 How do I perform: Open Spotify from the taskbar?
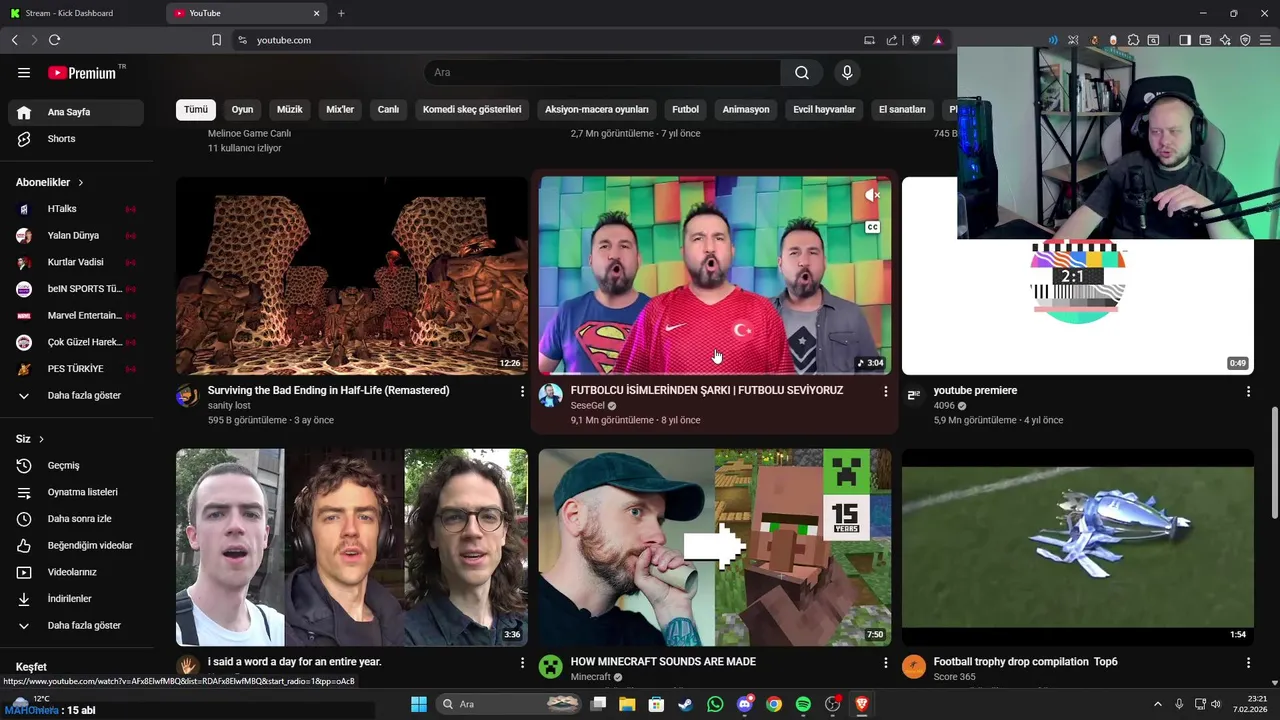(x=803, y=704)
